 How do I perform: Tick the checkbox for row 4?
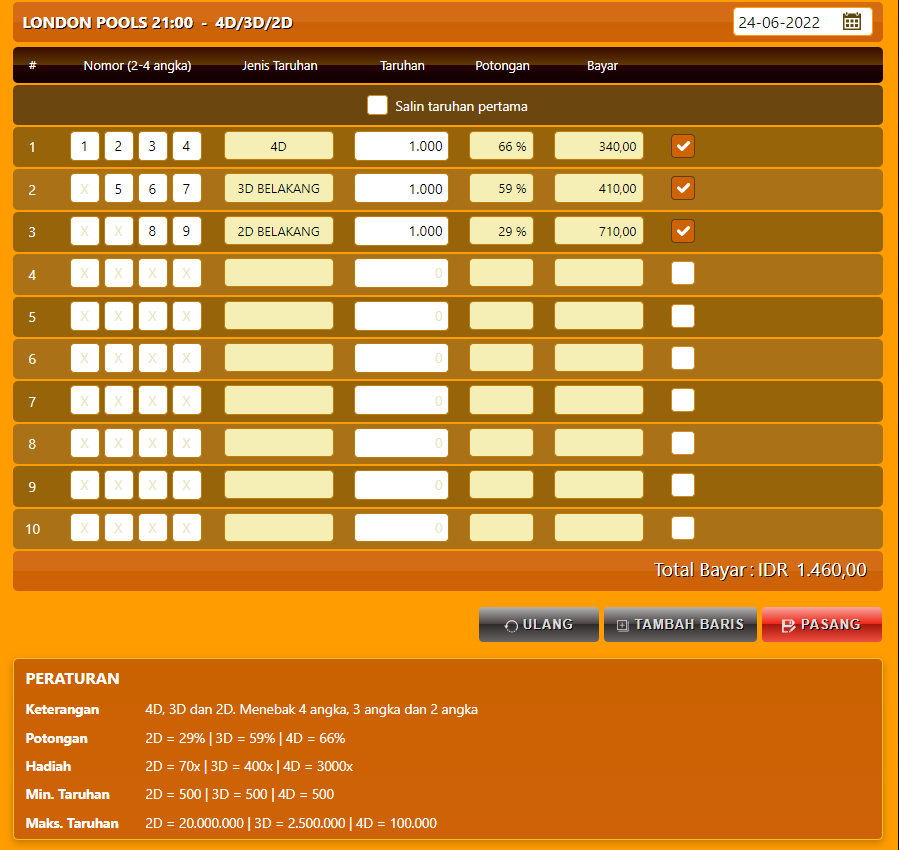point(683,273)
